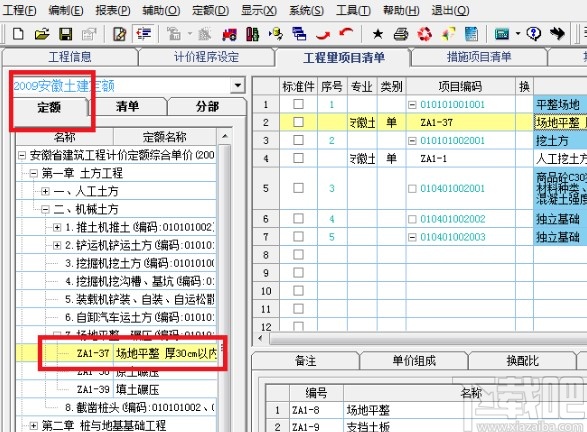Print using the printer icon
Viewport: 587px width, 432px height.
pyautogui.click(x=401, y=34)
